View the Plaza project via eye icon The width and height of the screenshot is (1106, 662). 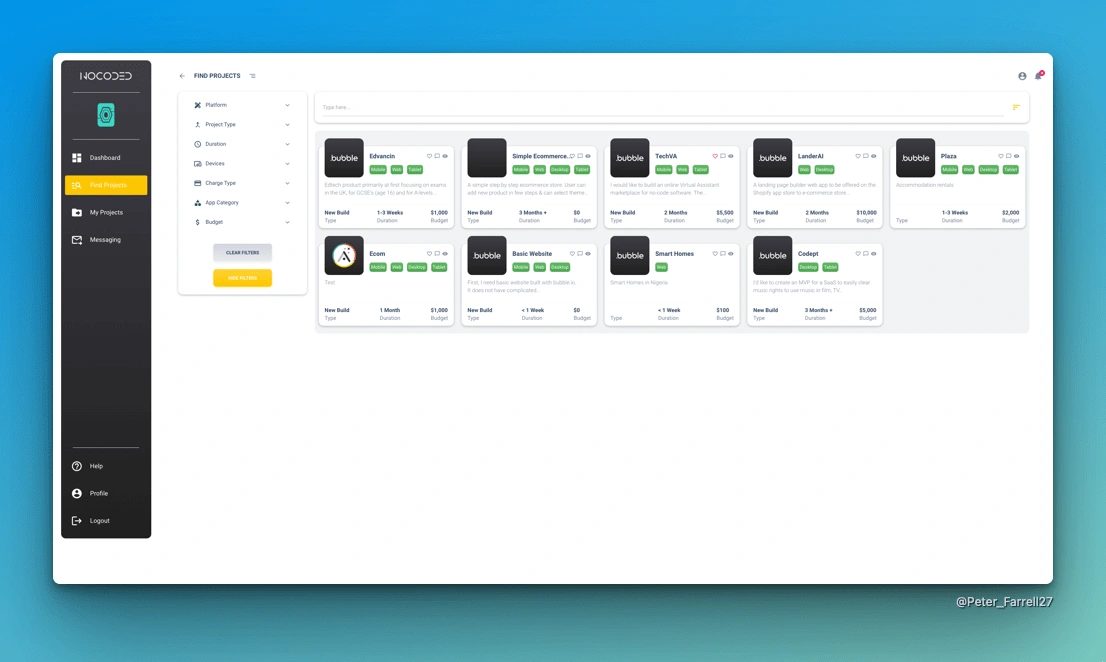click(1016, 156)
